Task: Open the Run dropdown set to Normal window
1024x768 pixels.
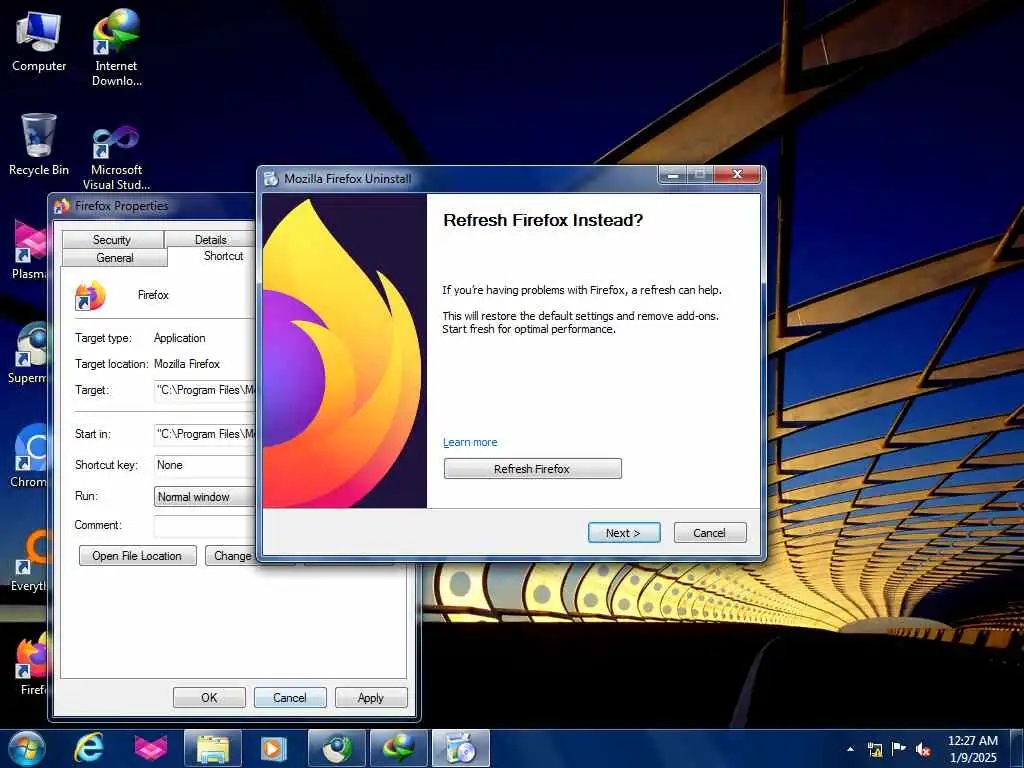Action: [x=205, y=497]
